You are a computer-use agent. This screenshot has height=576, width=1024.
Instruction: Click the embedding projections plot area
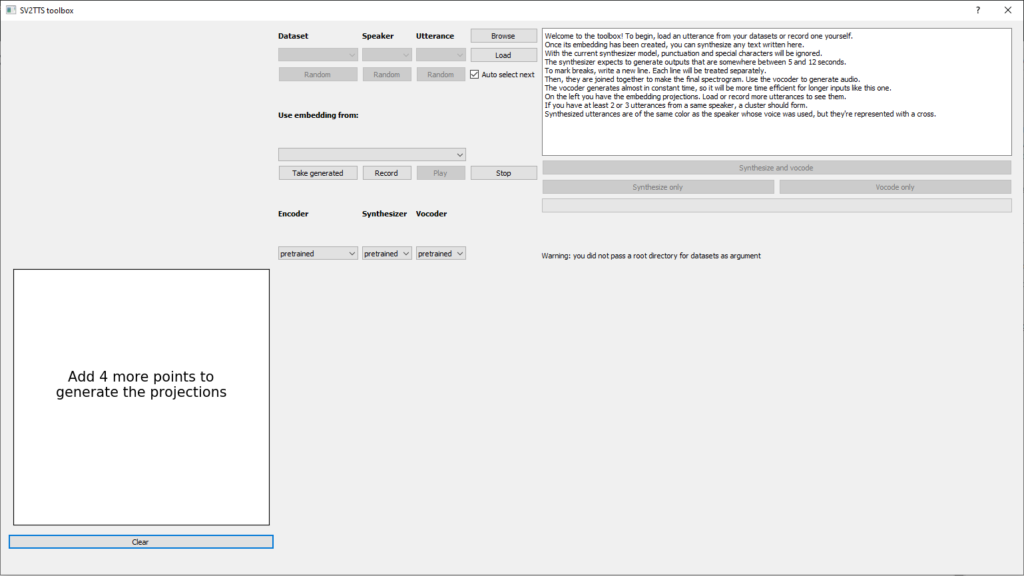pos(141,397)
